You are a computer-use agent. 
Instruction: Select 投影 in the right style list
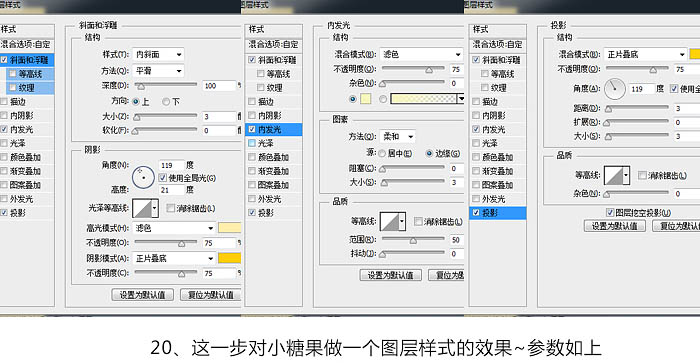point(497,213)
